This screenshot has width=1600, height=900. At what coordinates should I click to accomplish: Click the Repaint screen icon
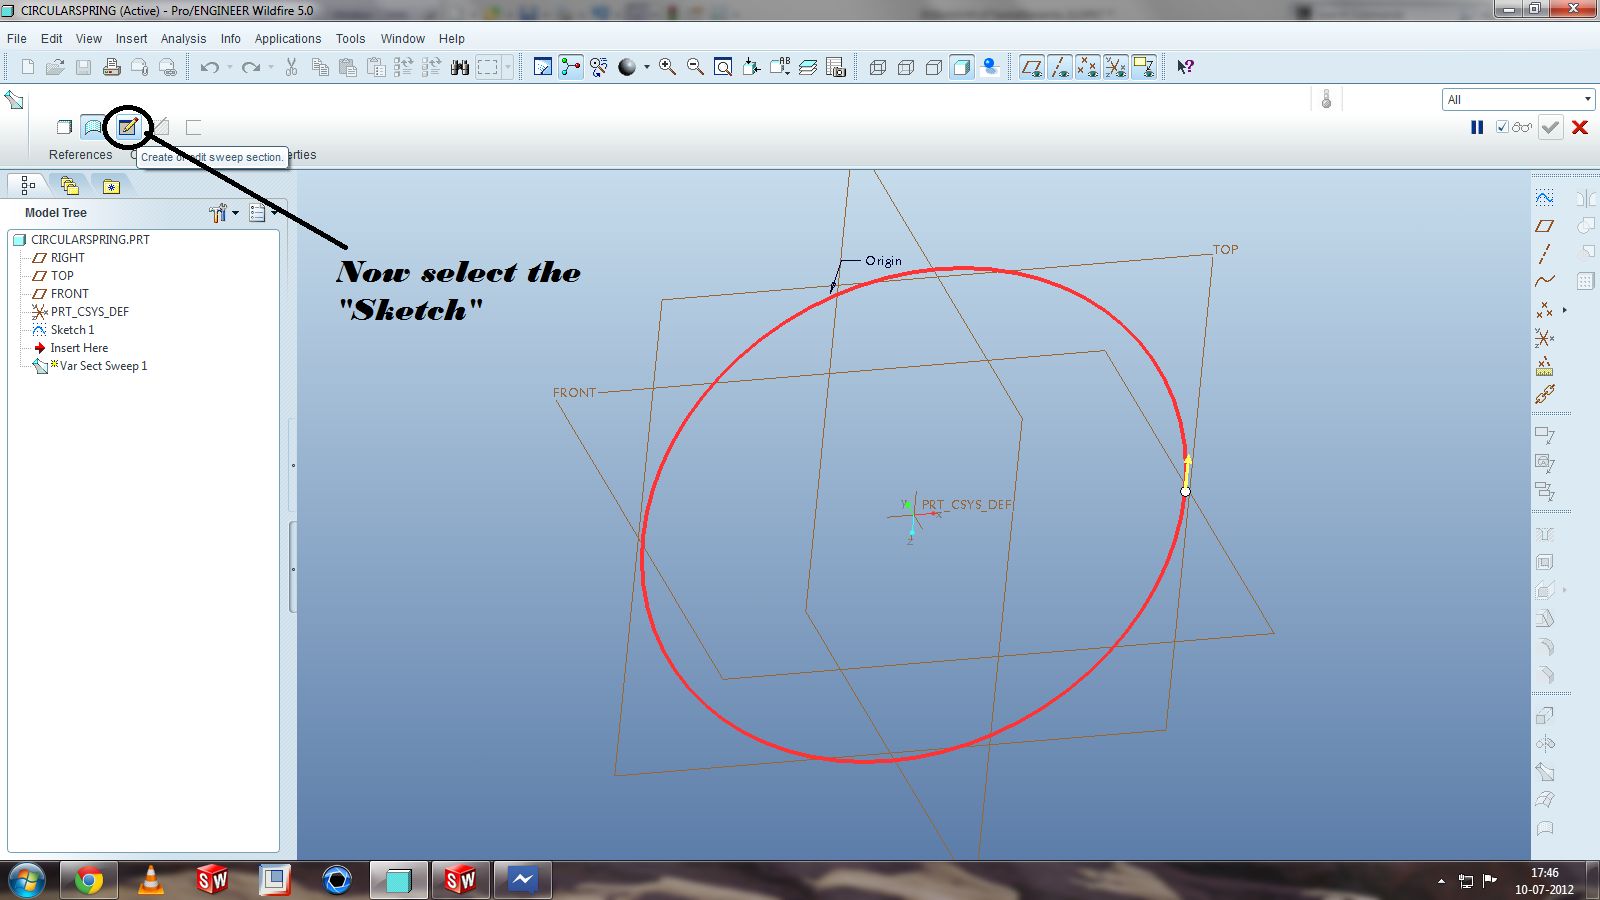tap(543, 67)
